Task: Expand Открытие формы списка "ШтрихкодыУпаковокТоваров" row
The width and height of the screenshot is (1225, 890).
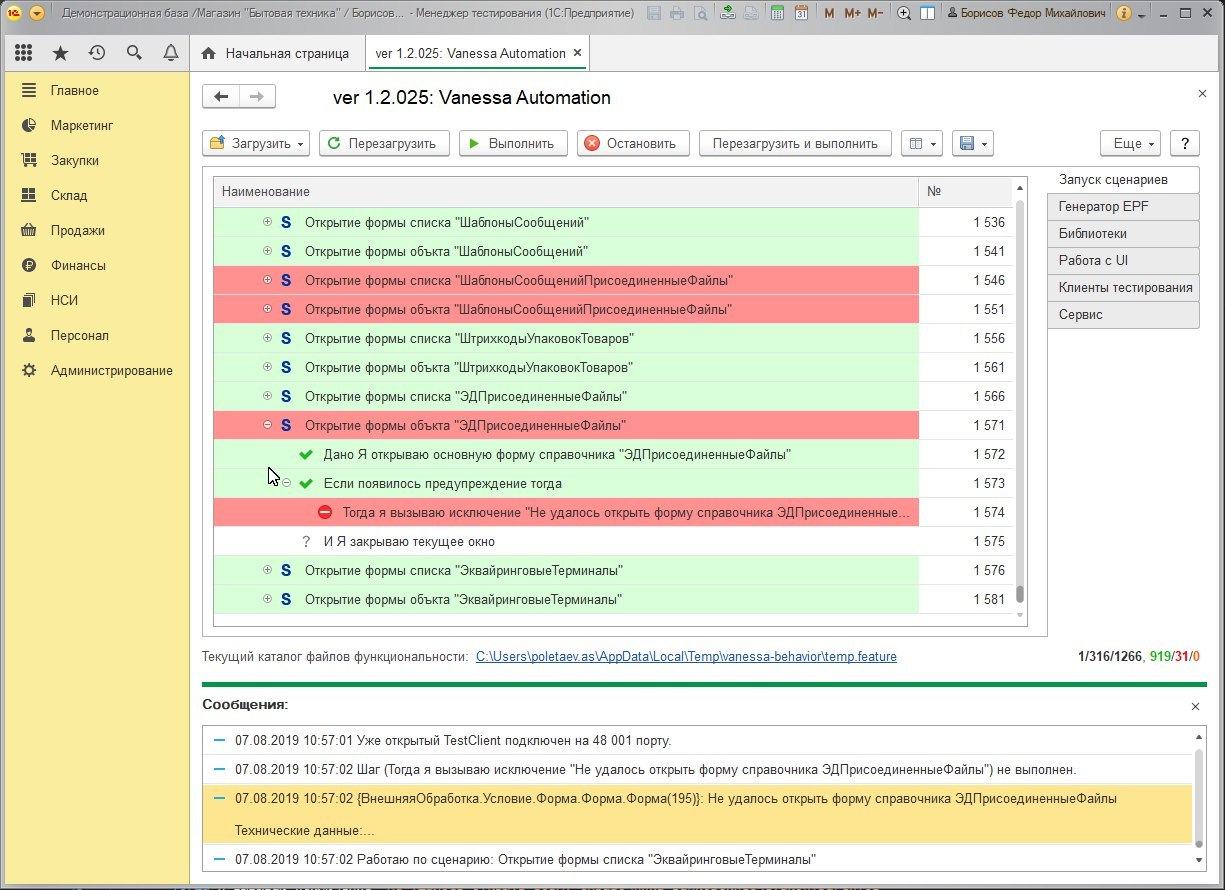Action: click(267, 338)
